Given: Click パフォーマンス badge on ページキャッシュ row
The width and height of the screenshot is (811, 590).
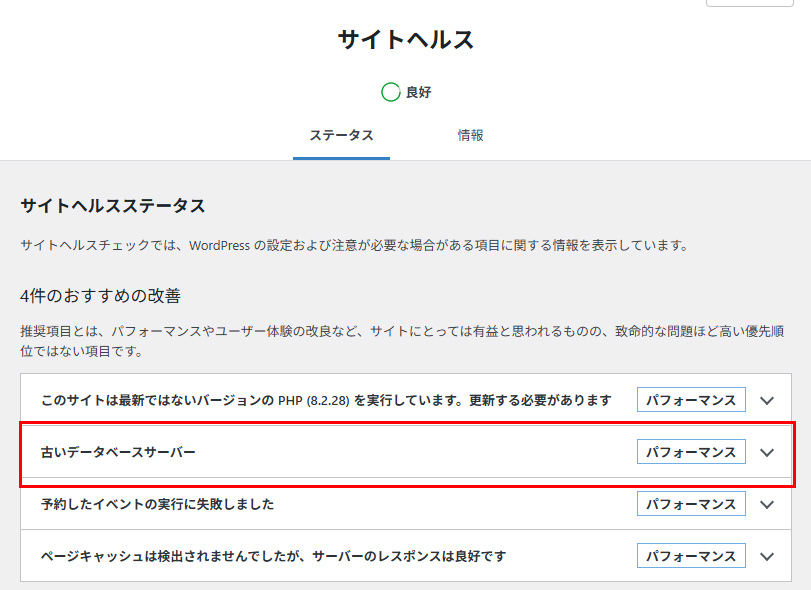Looking at the screenshot, I should point(691,557).
